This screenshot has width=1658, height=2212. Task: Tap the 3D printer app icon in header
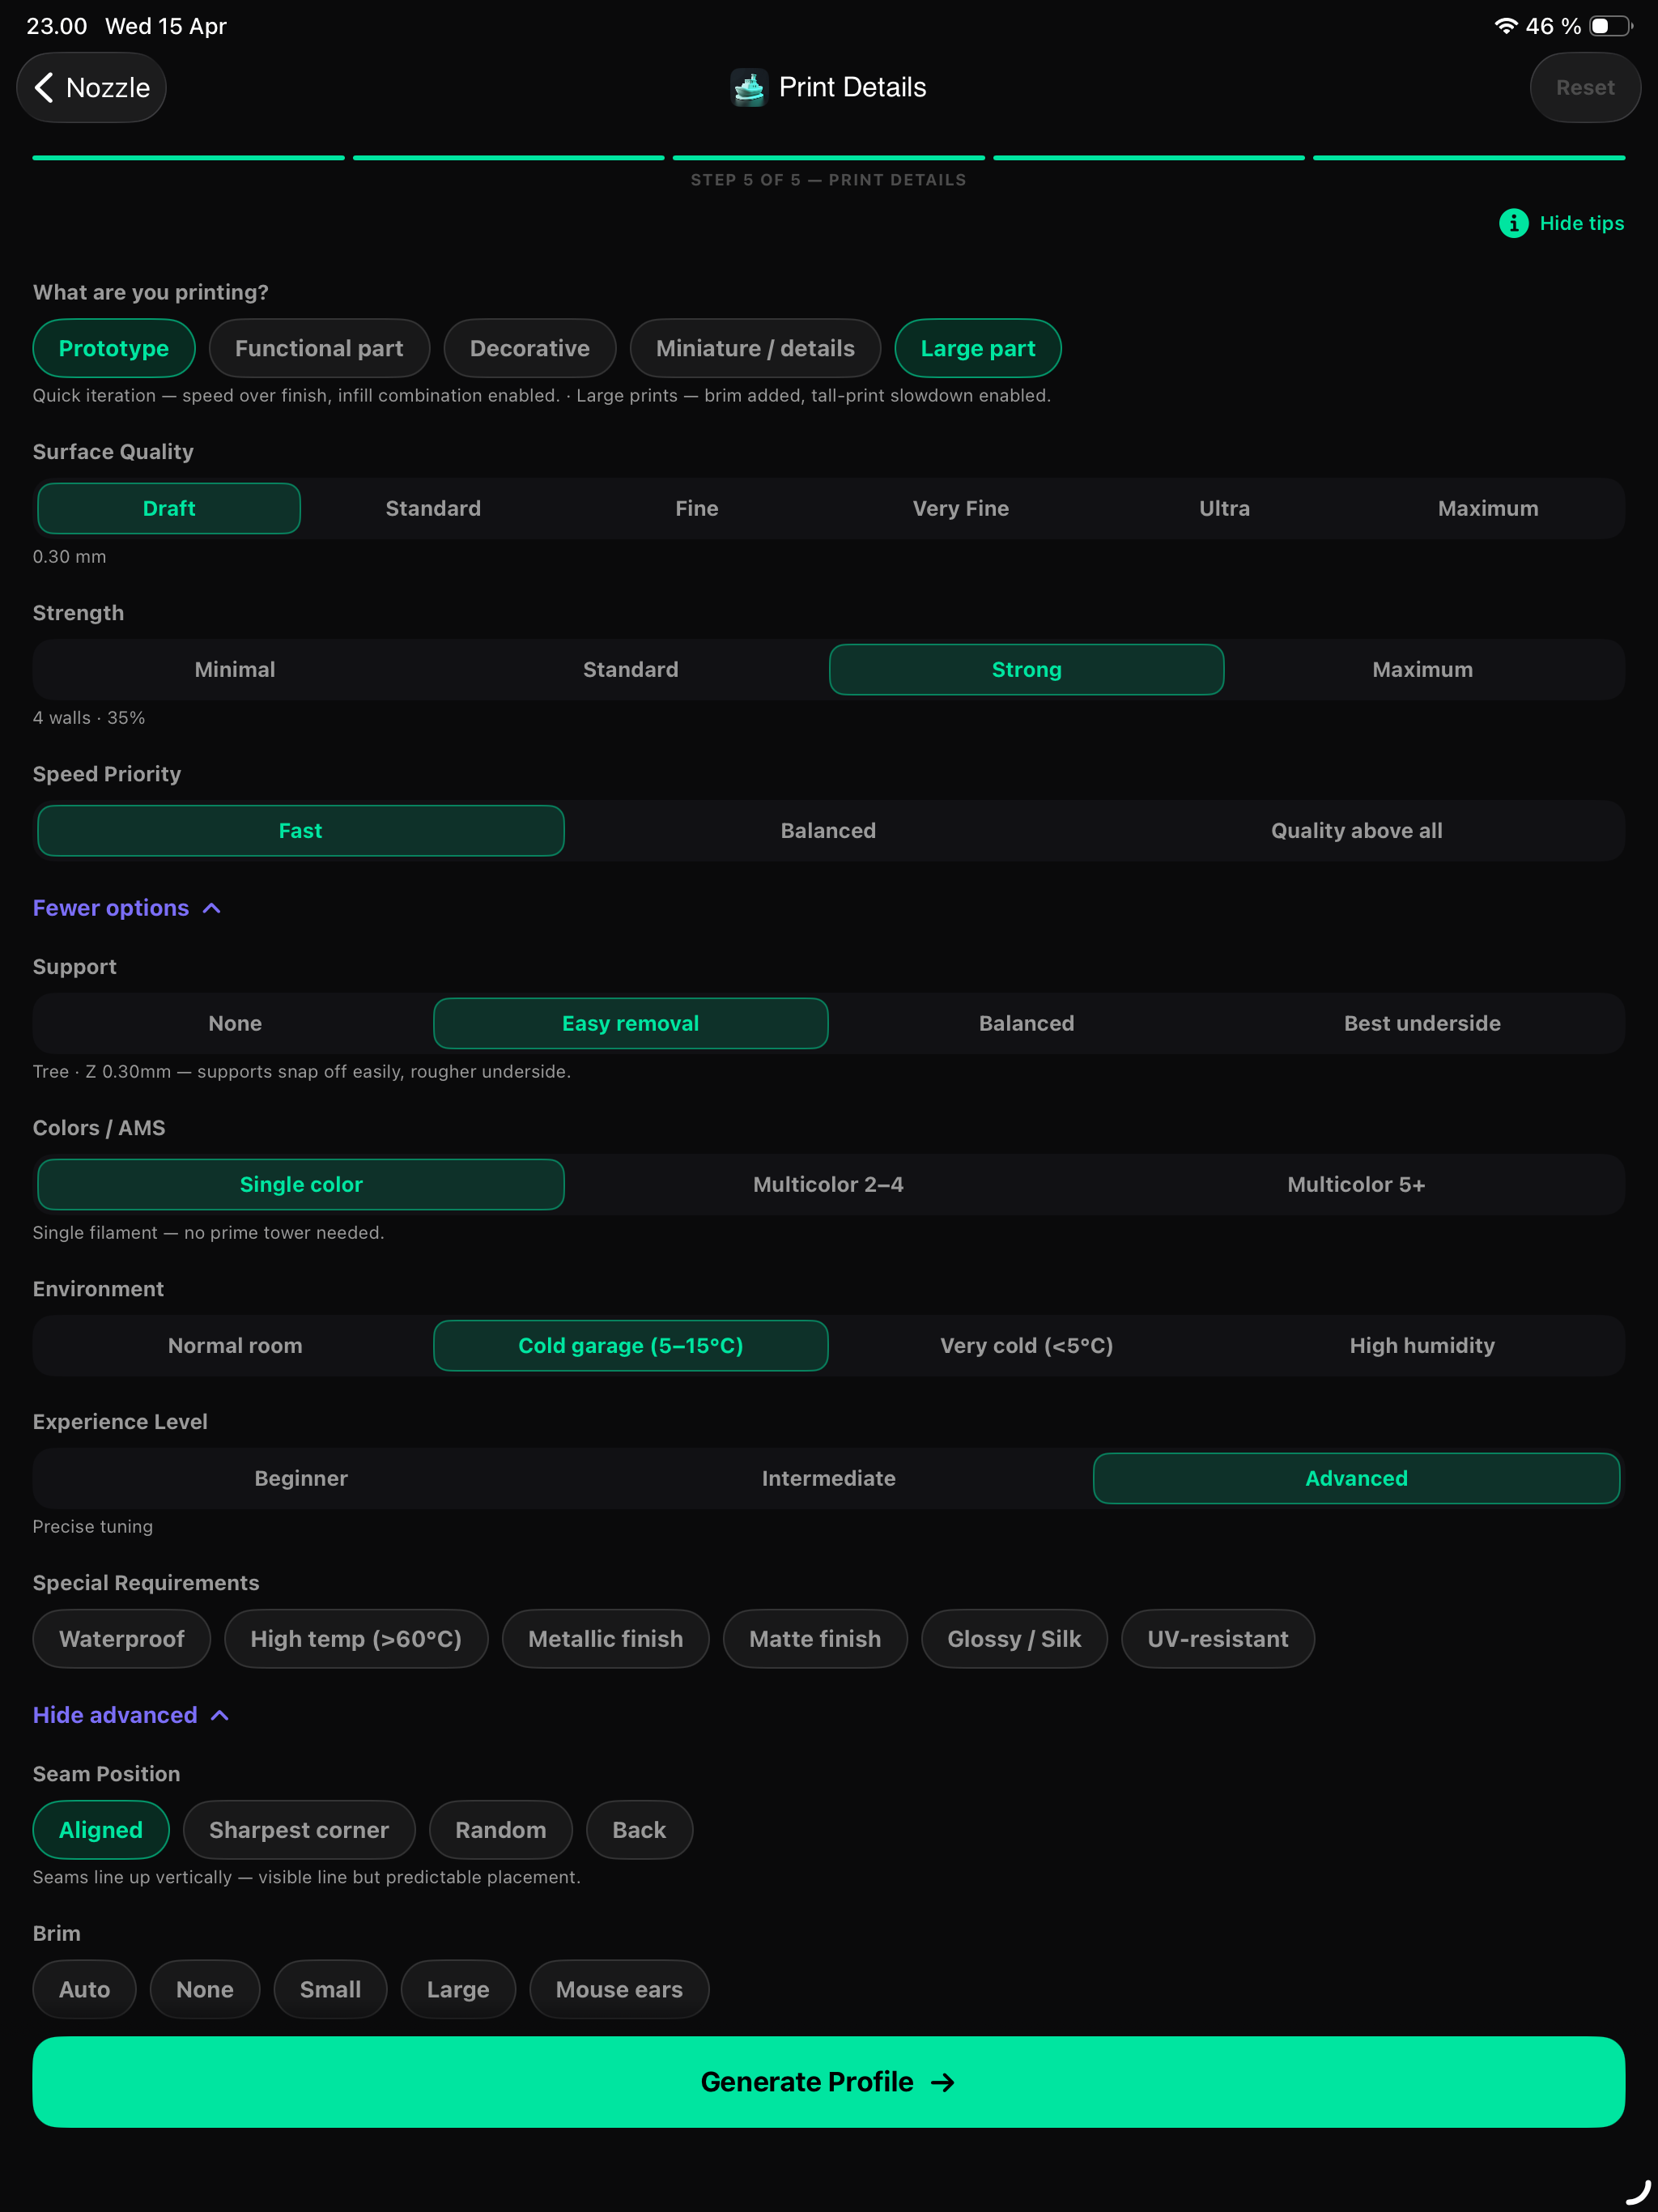pos(749,88)
